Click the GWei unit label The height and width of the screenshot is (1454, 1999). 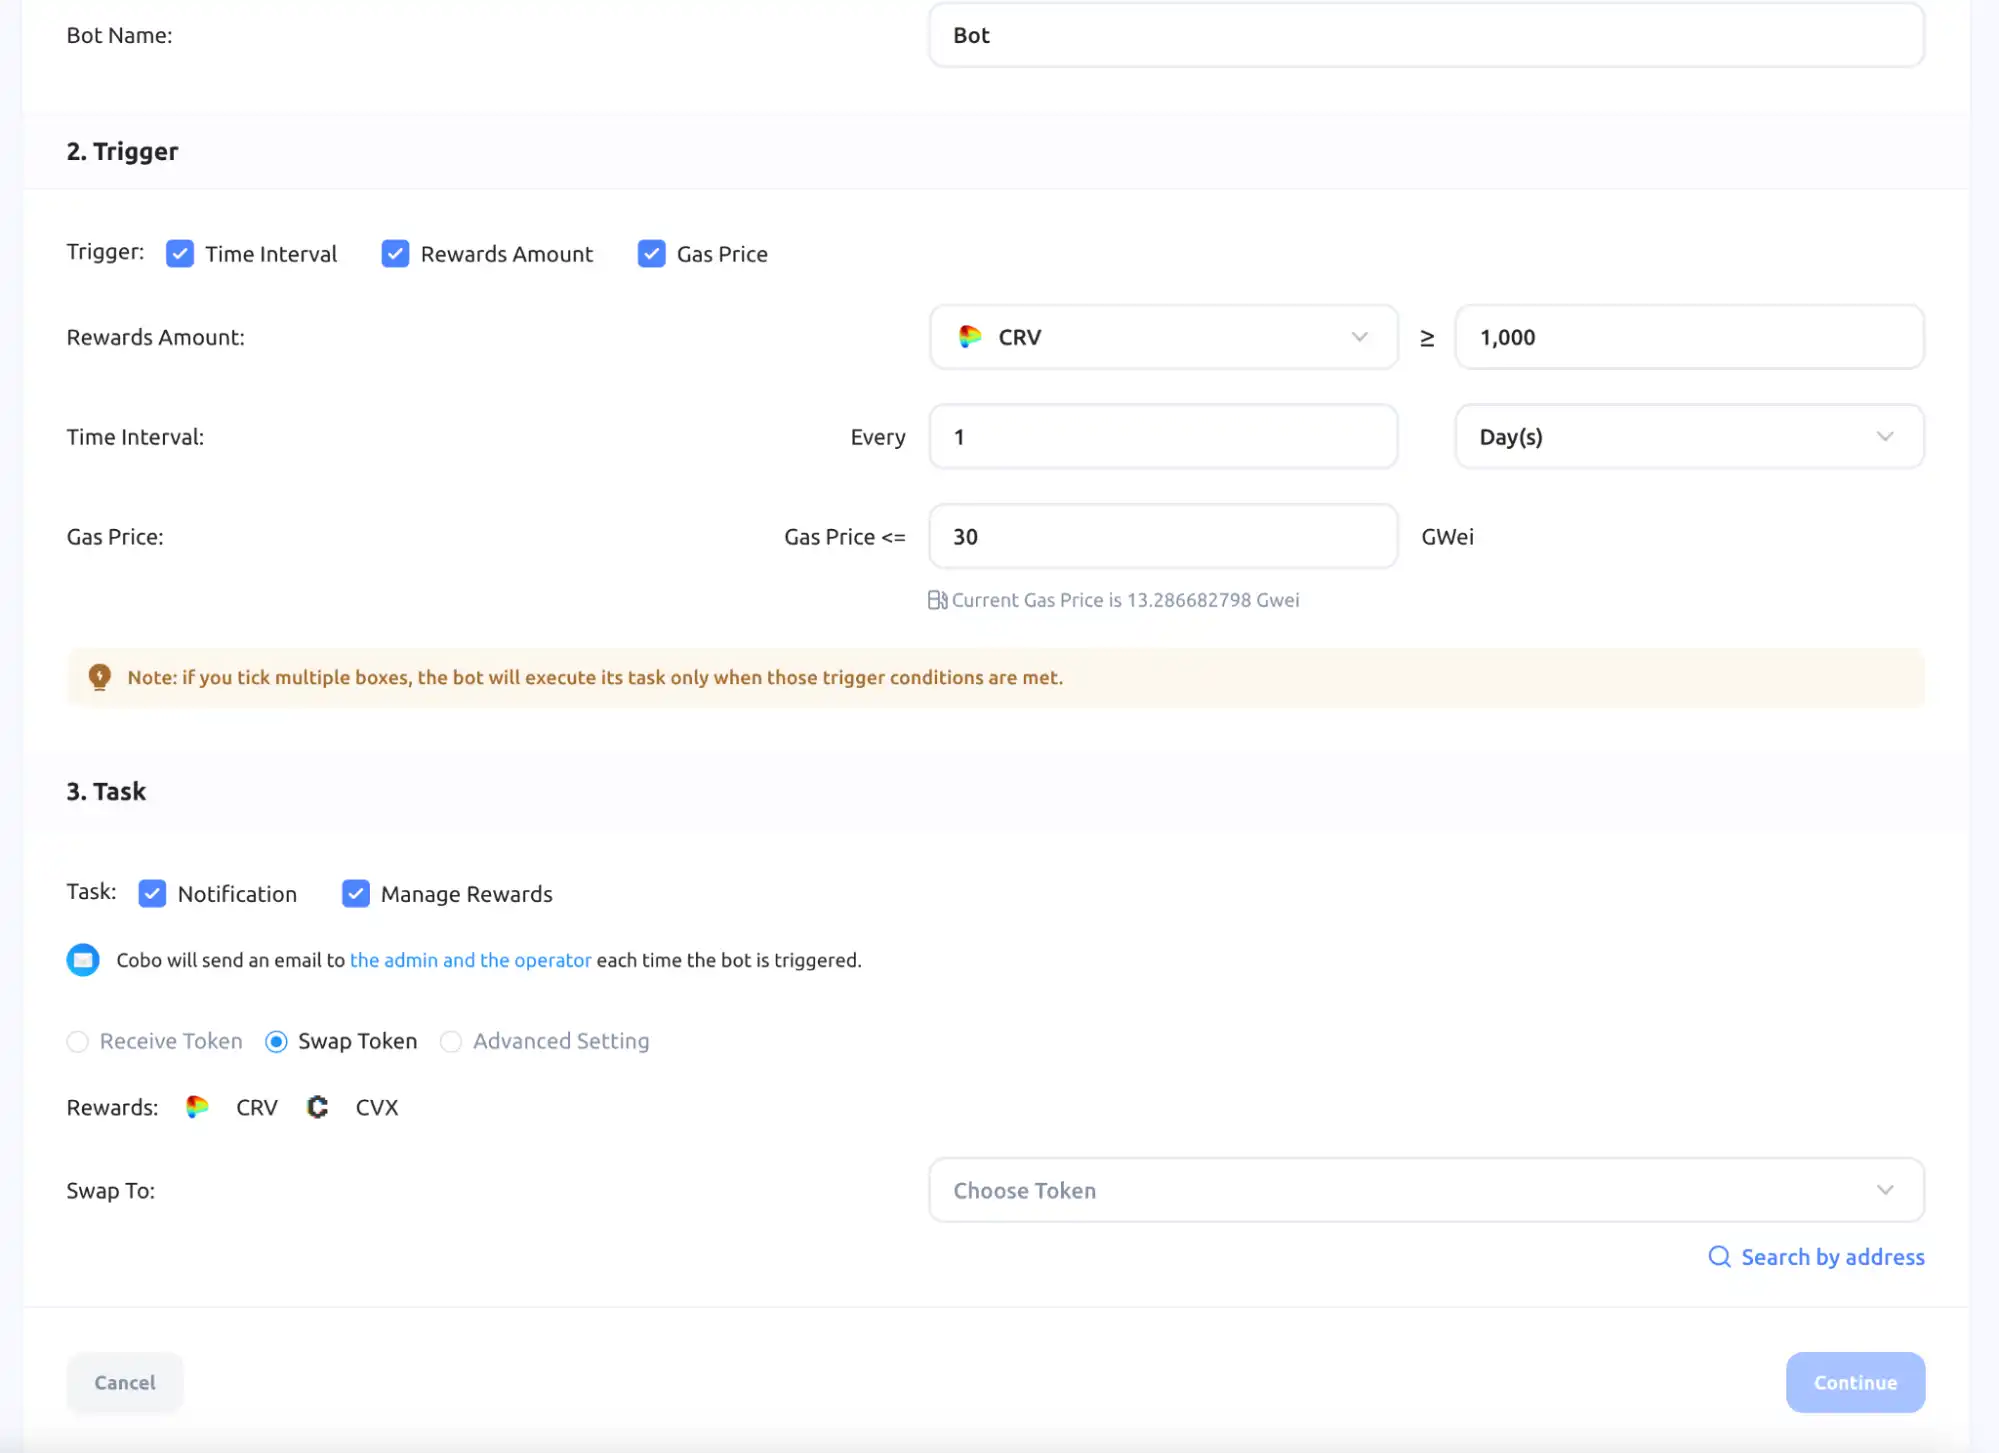tap(1447, 537)
